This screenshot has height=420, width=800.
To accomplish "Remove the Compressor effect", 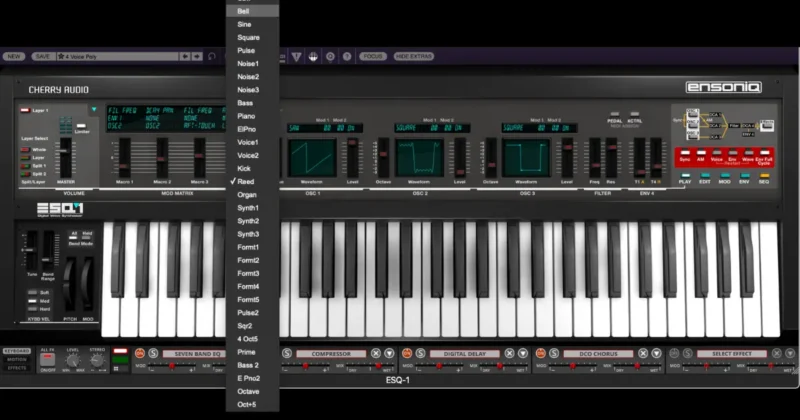I will coord(376,353).
